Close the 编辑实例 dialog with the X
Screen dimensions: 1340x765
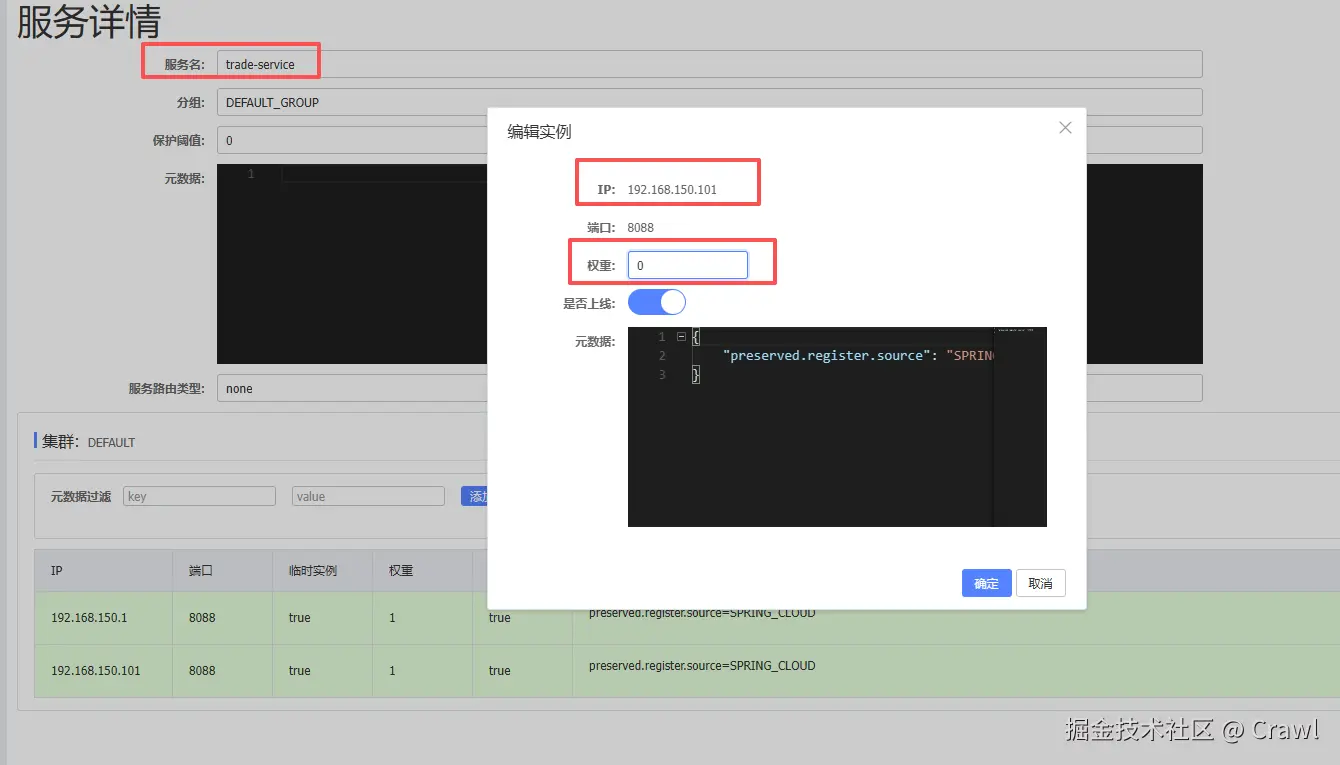coord(1065,128)
